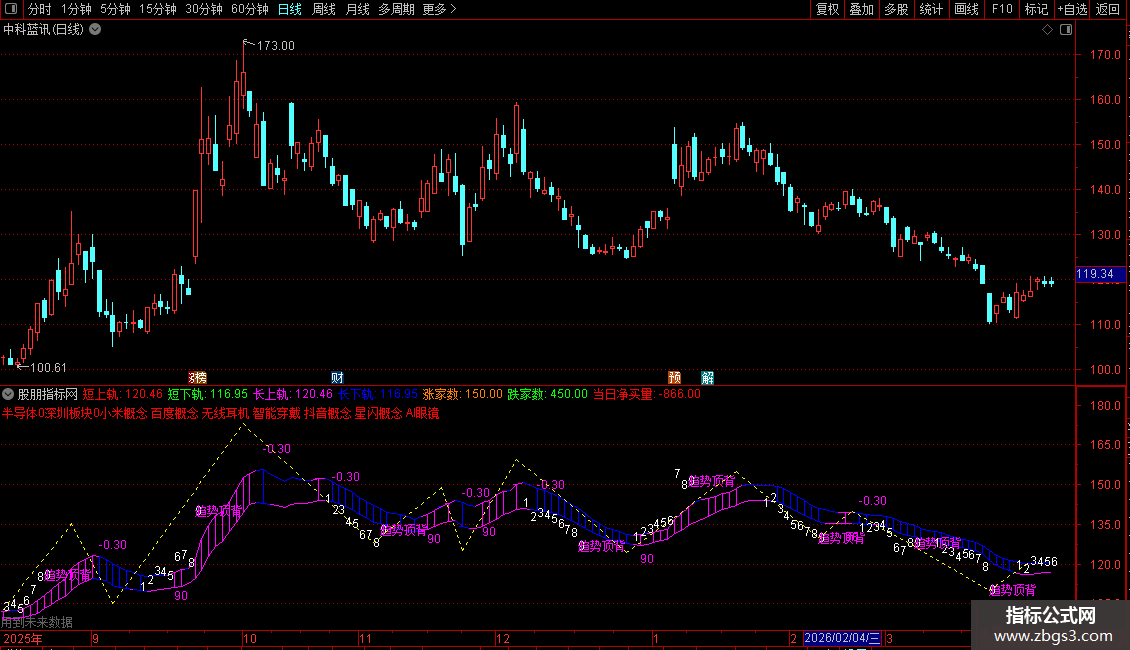The width and height of the screenshot is (1130, 650).
Task: Click the 涨家数: 150.00 value
Action: coord(463,394)
